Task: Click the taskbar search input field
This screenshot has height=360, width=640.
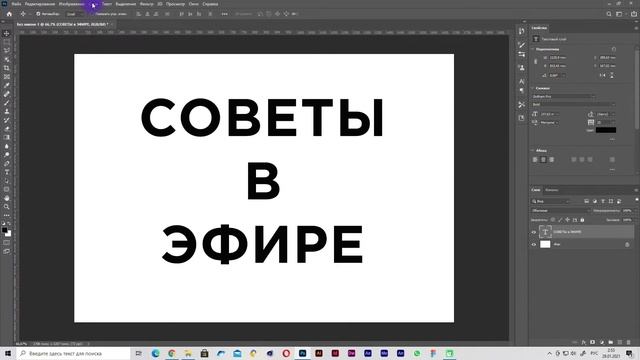Action: coord(73,353)
